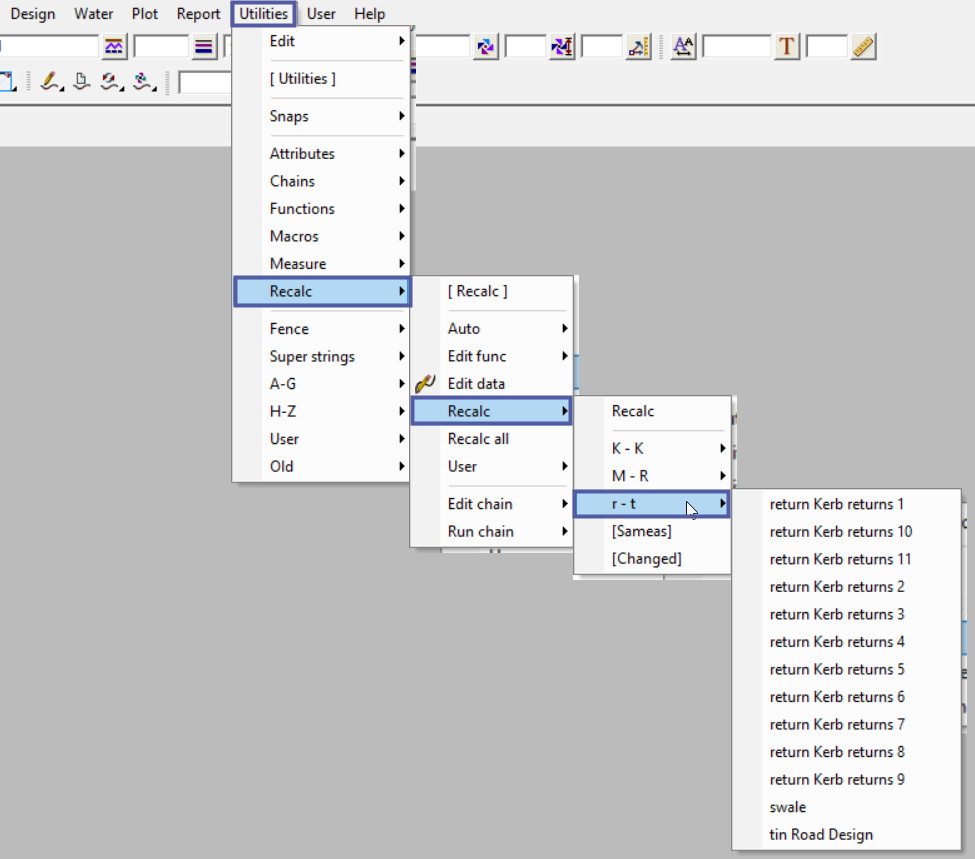Expand the K - K submenu
Viewport: 975px width, 859px height.
coord(651,449)
